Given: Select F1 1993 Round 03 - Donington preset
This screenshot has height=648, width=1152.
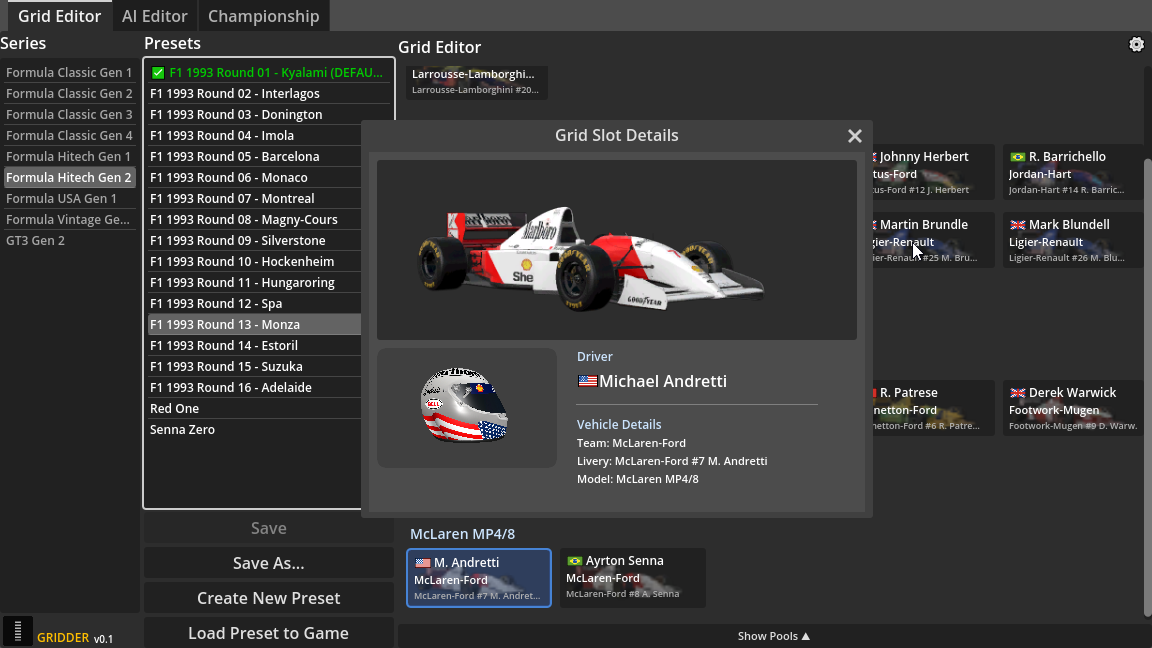Looking at the screenshot, I should click(x=269, y=115).
